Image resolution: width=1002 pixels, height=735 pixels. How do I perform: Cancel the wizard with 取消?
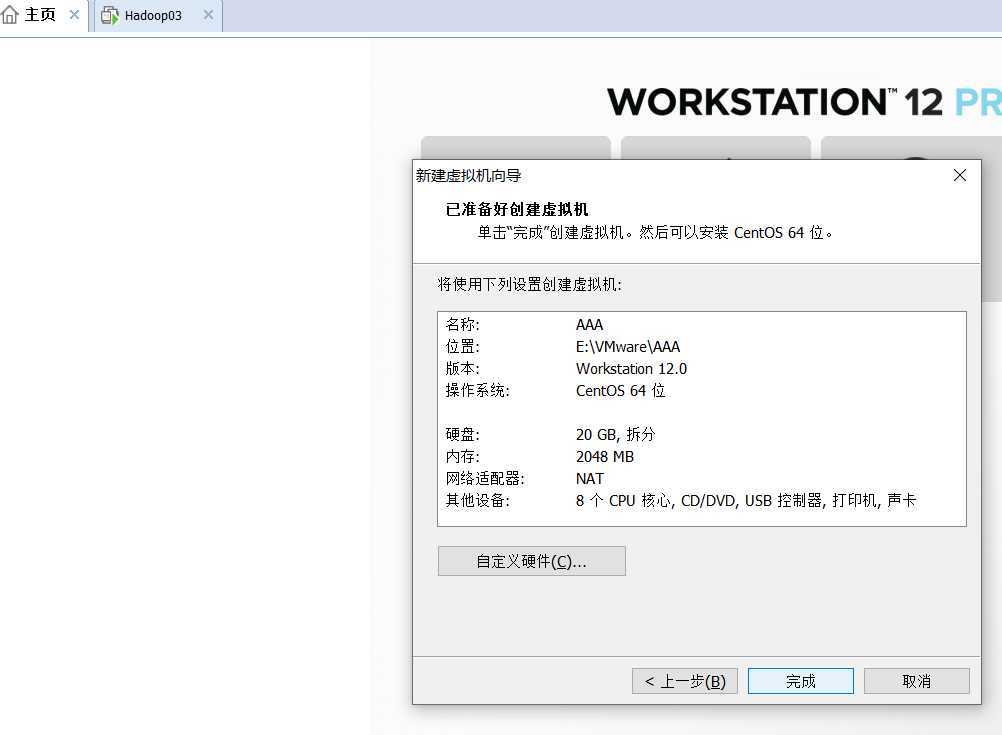(916, 681)
